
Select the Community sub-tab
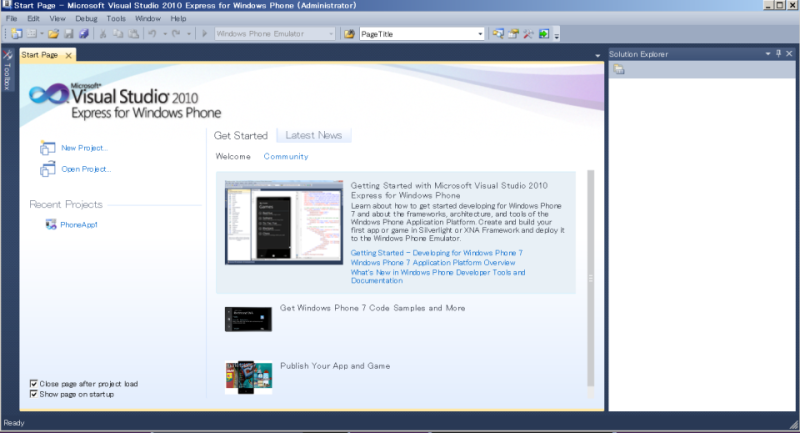pos(286,157)
